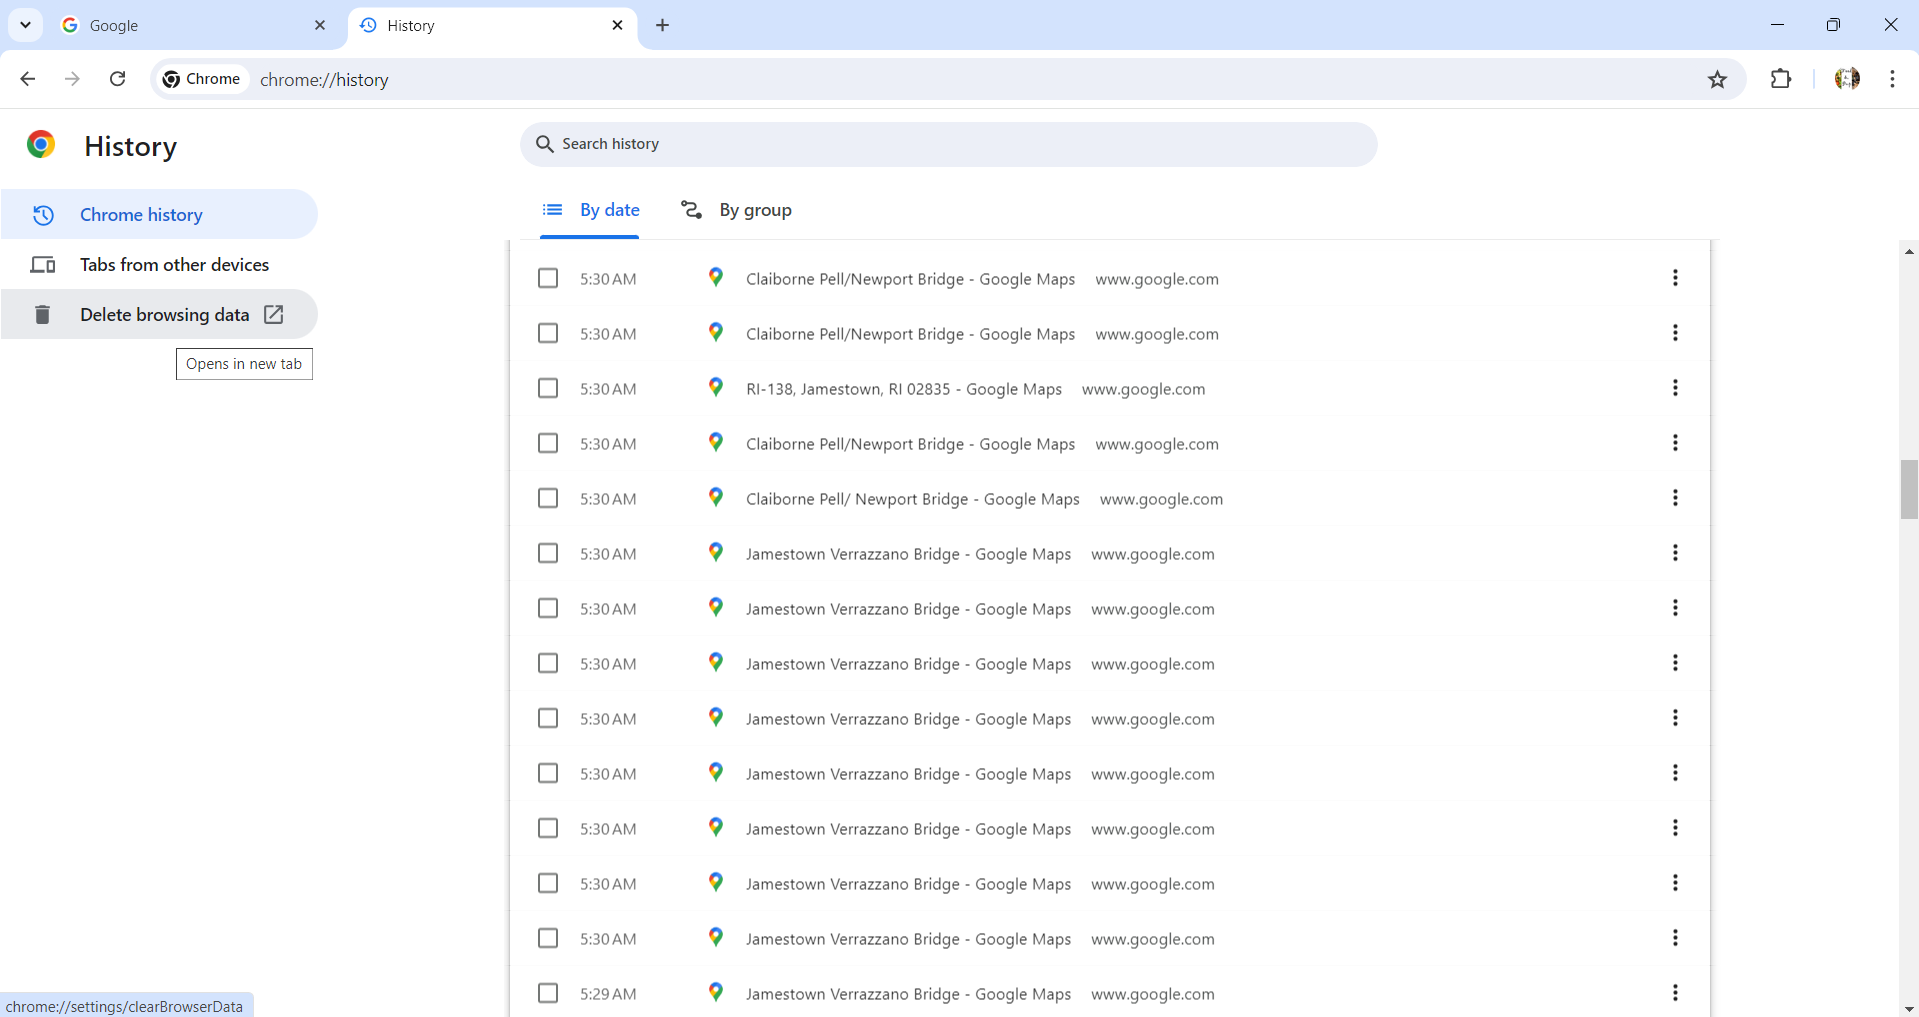
Task: Close the History tab
Action: [617, 25]
